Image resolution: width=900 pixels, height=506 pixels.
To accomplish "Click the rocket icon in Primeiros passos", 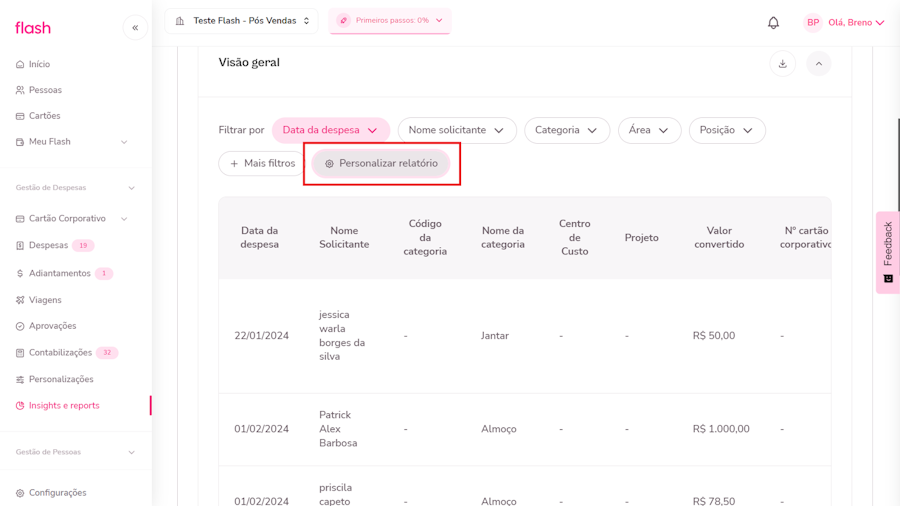I will (343, 21).
